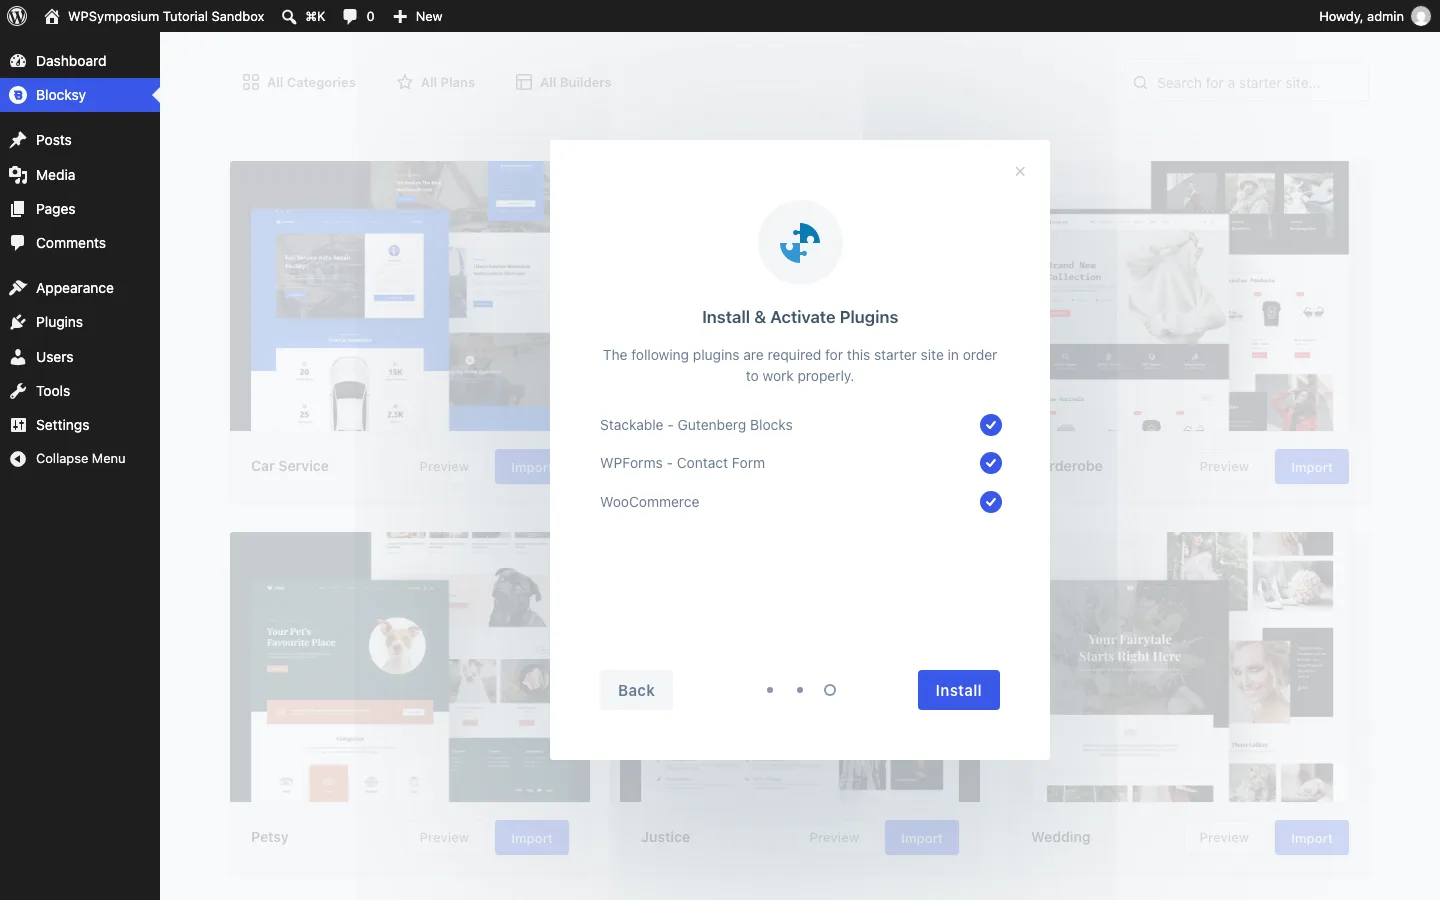The image size is (1440, 900).
Task: Click the Tools wrench icon
Action: 18,391
